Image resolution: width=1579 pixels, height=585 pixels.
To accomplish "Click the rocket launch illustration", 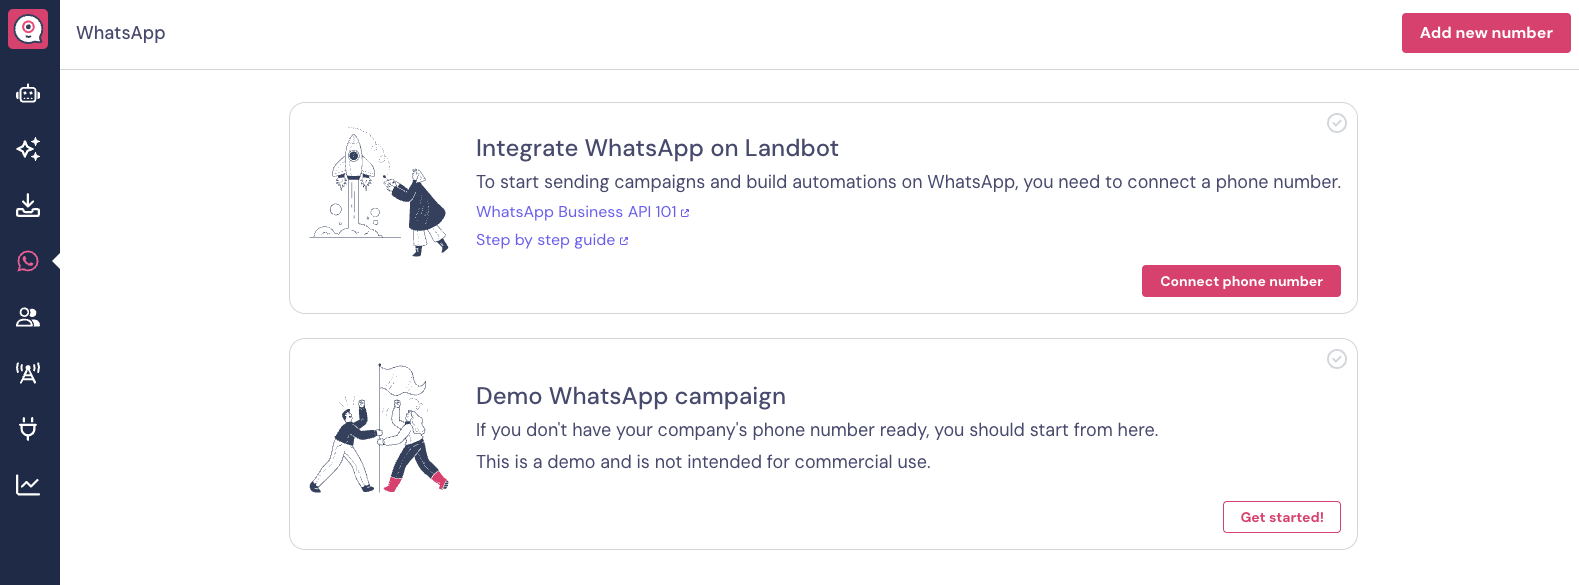I will tap(379, 192).
